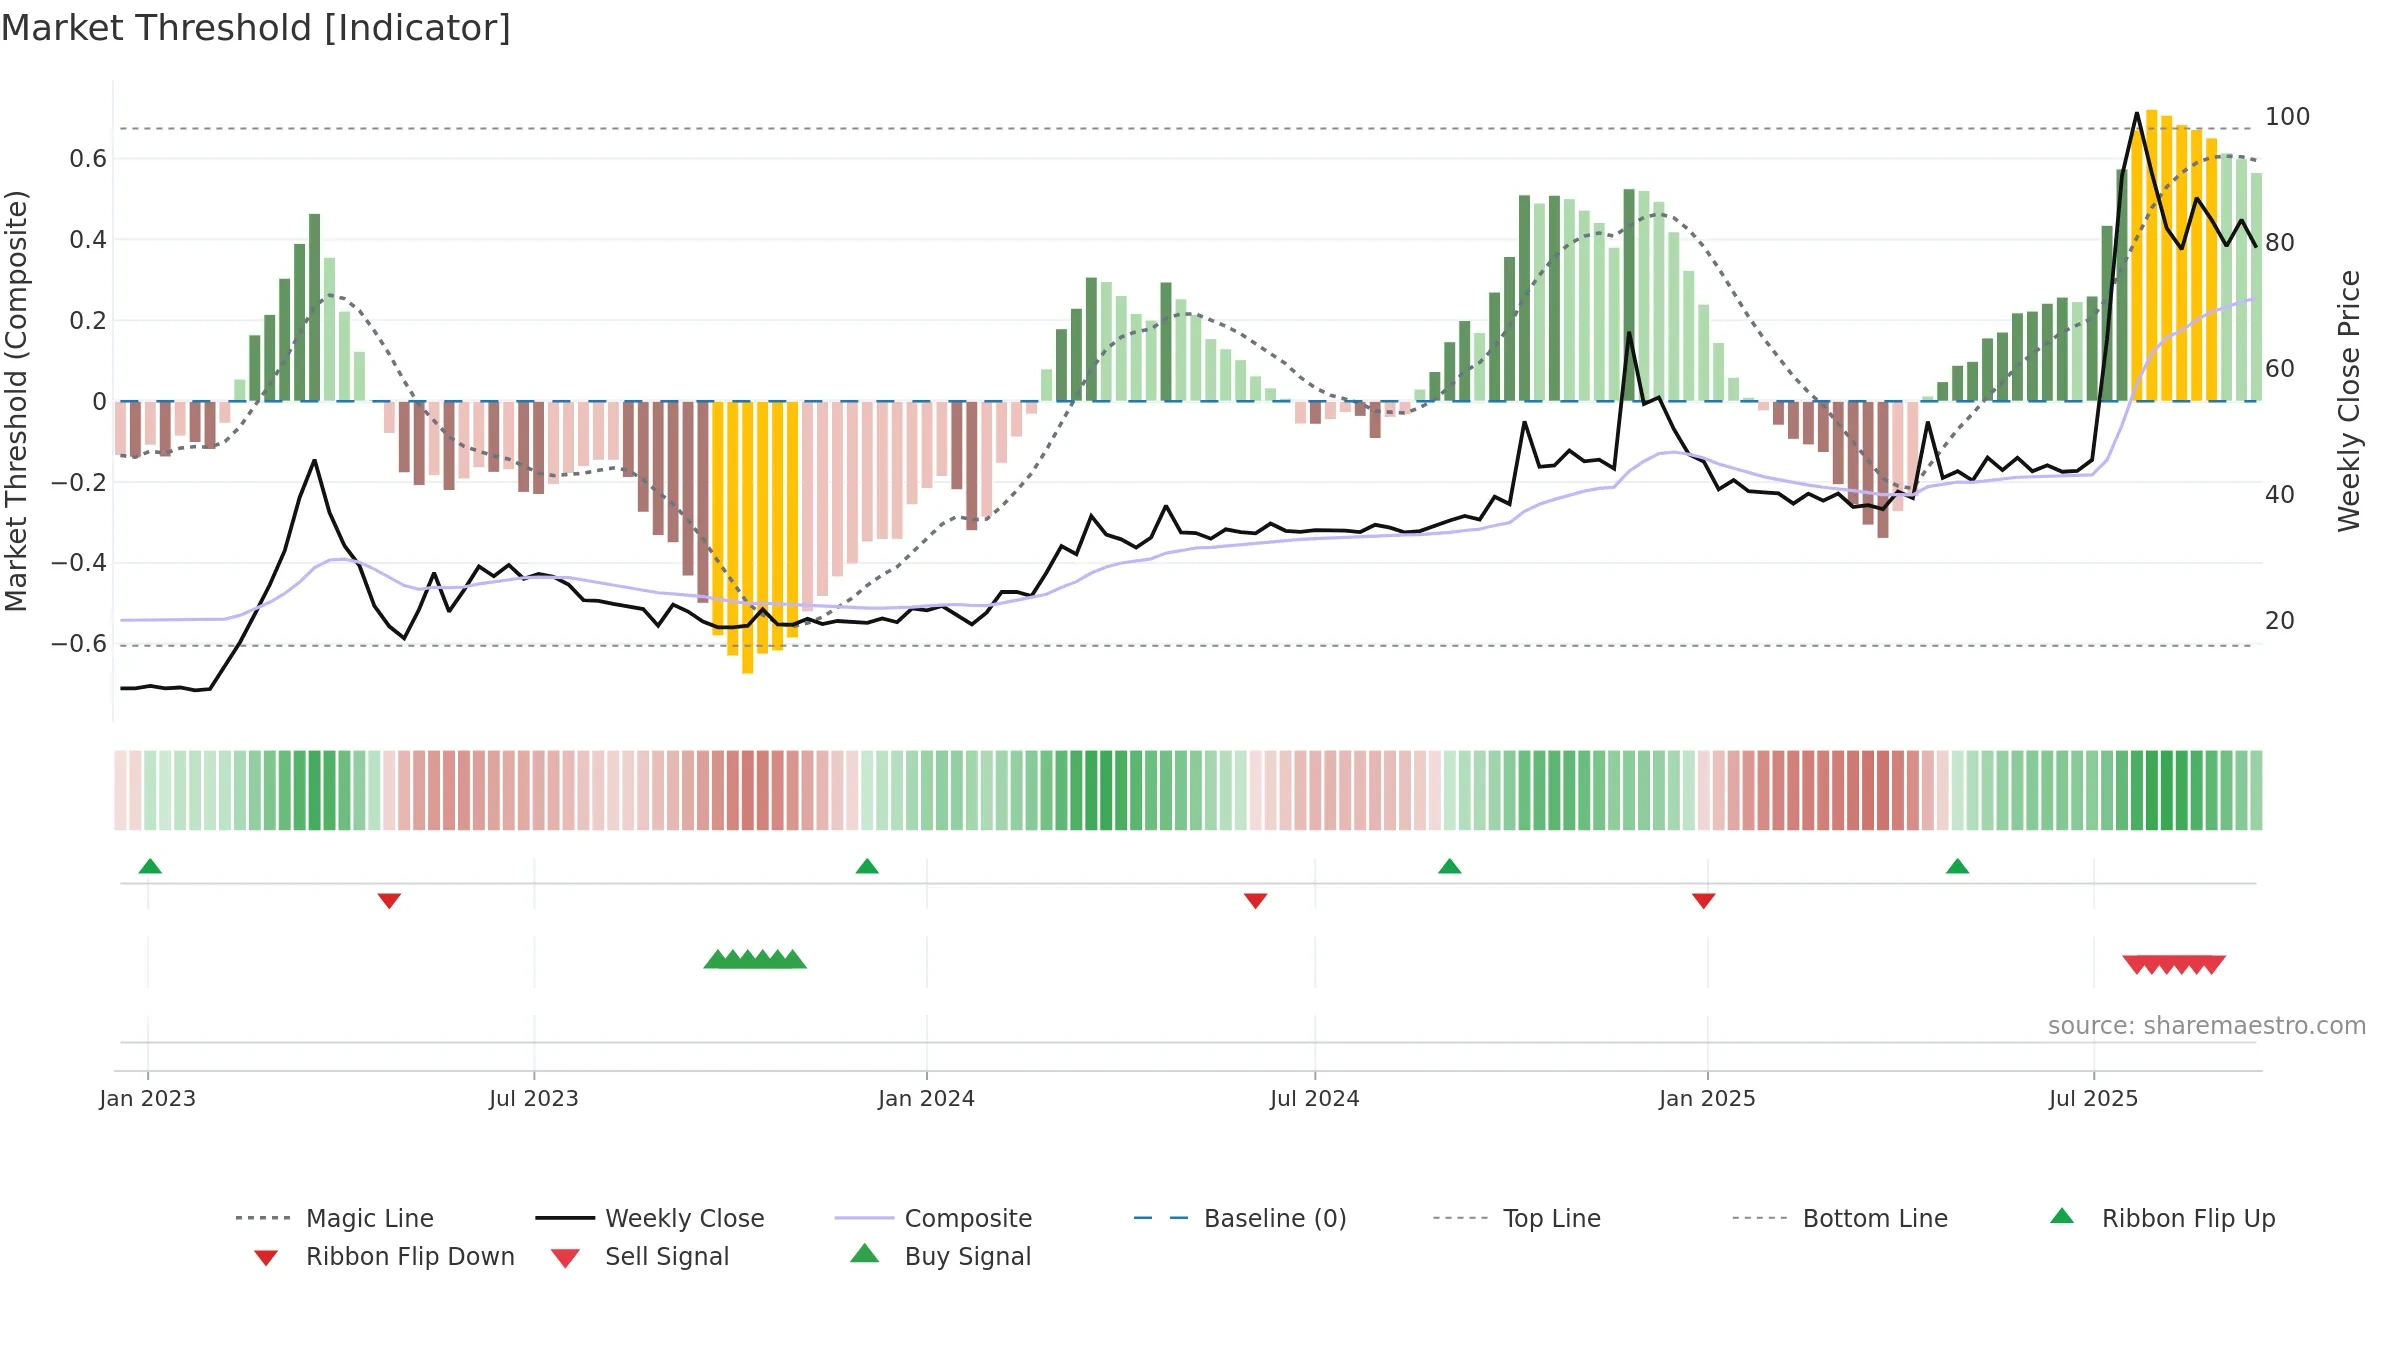Click the Jul 2024 x-axis label
The width and height of the screenshot is (2400, 1350).
click(x=1315, y=1098)
